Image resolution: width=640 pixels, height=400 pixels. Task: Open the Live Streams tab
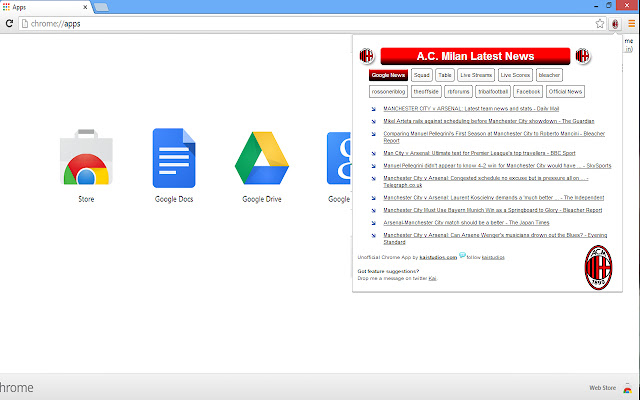coord(476,75)
